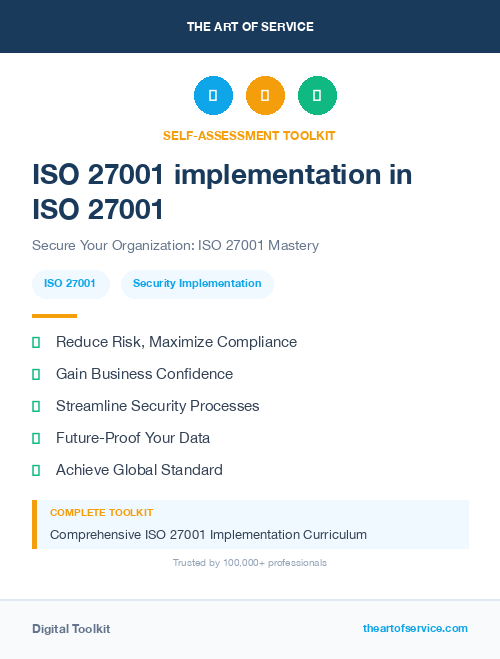The width and height of the screenshot is (500, 659).
Task: Click the COMPLETE TOOLKIT heading
Action: (101, 513)
